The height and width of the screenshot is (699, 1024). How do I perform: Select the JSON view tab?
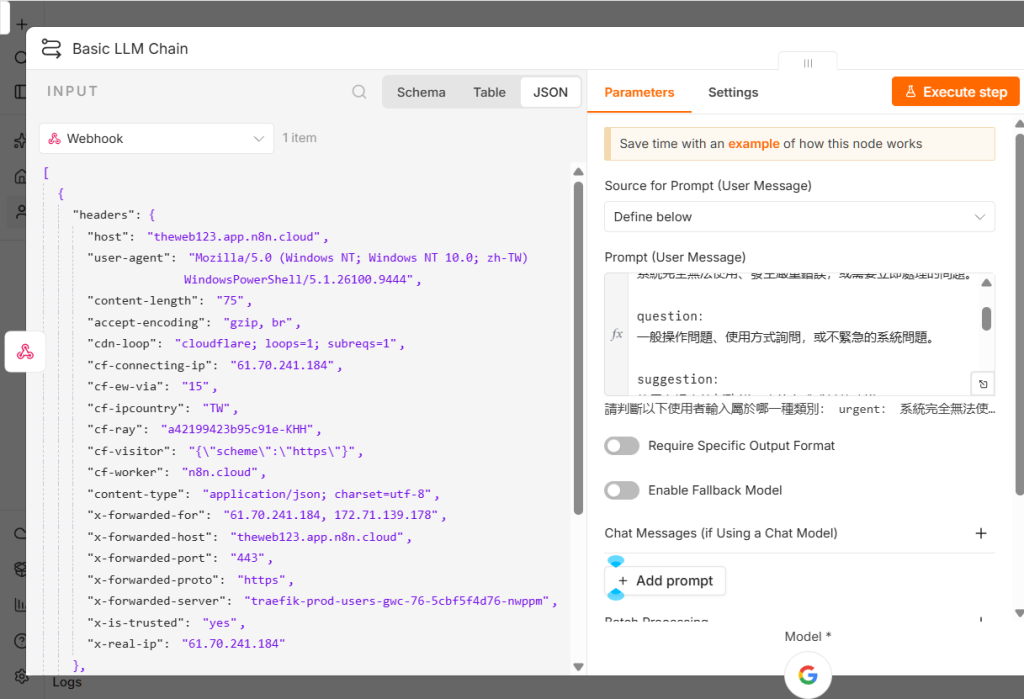[x=551, y=92]
